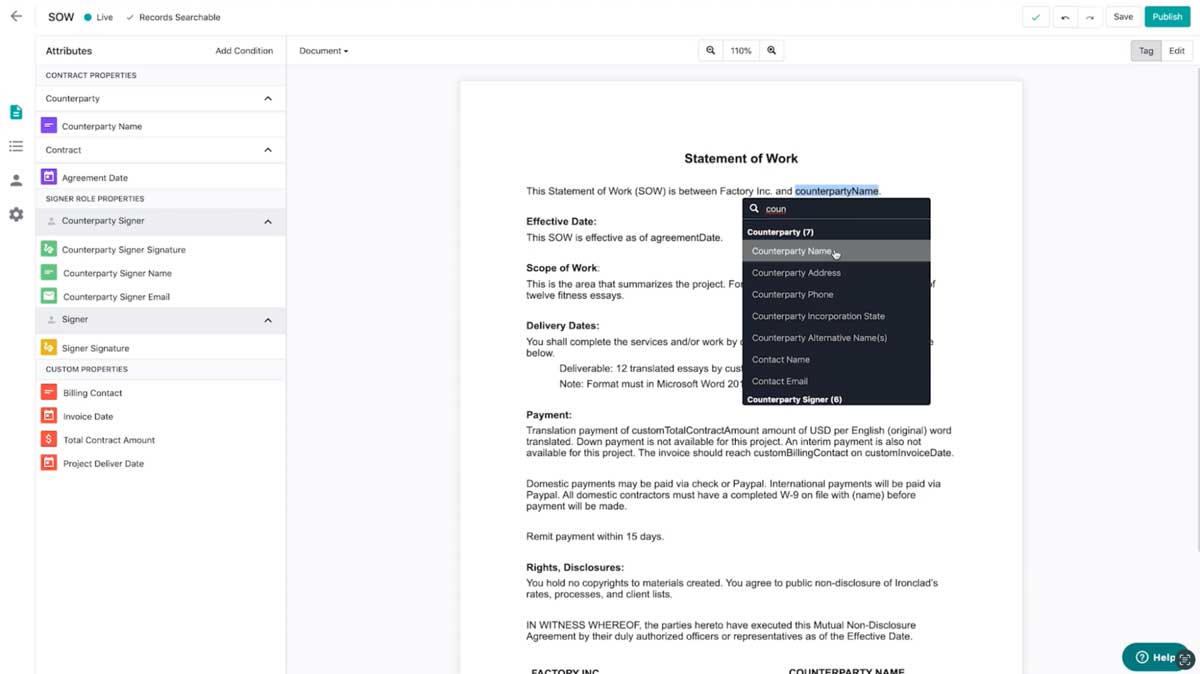Select the Counterparty Signer Signature icon
Viewport: 1200px width, 674px height.
48,249
